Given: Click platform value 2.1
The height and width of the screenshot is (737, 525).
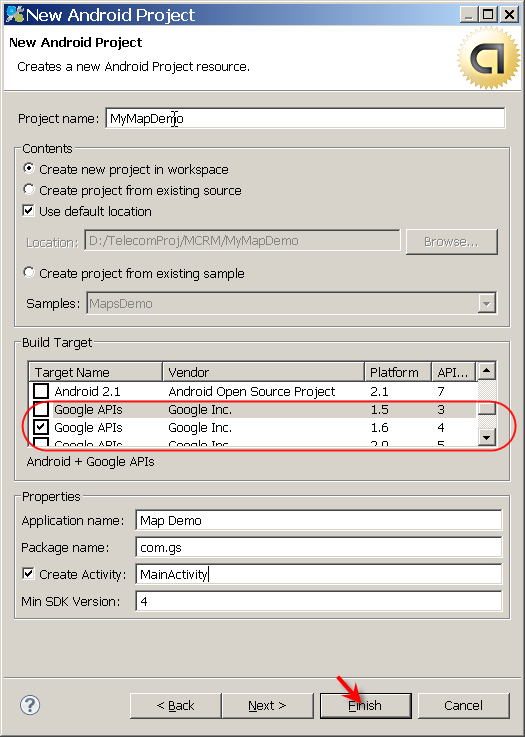Looking at the screenshot, I should tap(379, 391).
